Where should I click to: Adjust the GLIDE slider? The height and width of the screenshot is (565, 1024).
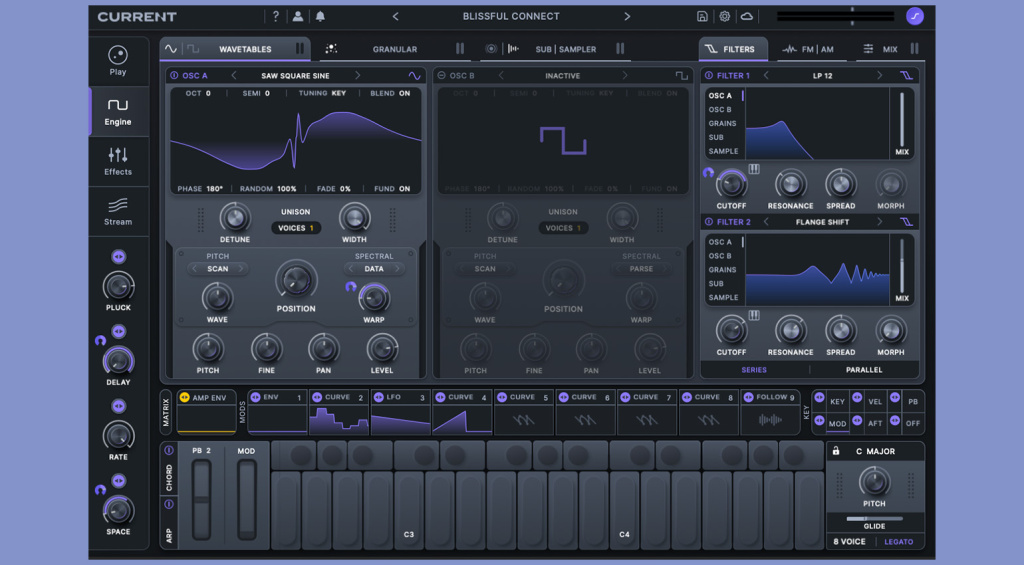[x=874, y=519]
